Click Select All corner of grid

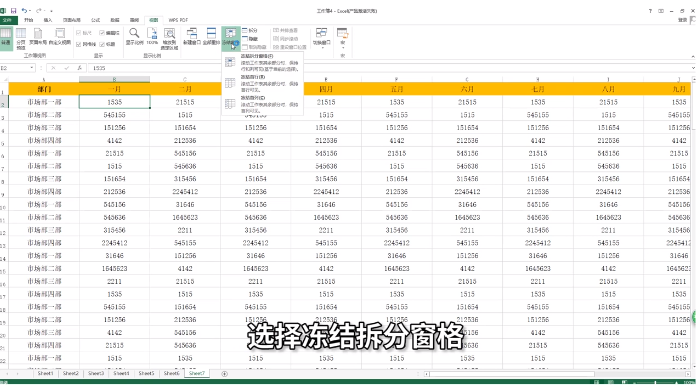(4, 79)
